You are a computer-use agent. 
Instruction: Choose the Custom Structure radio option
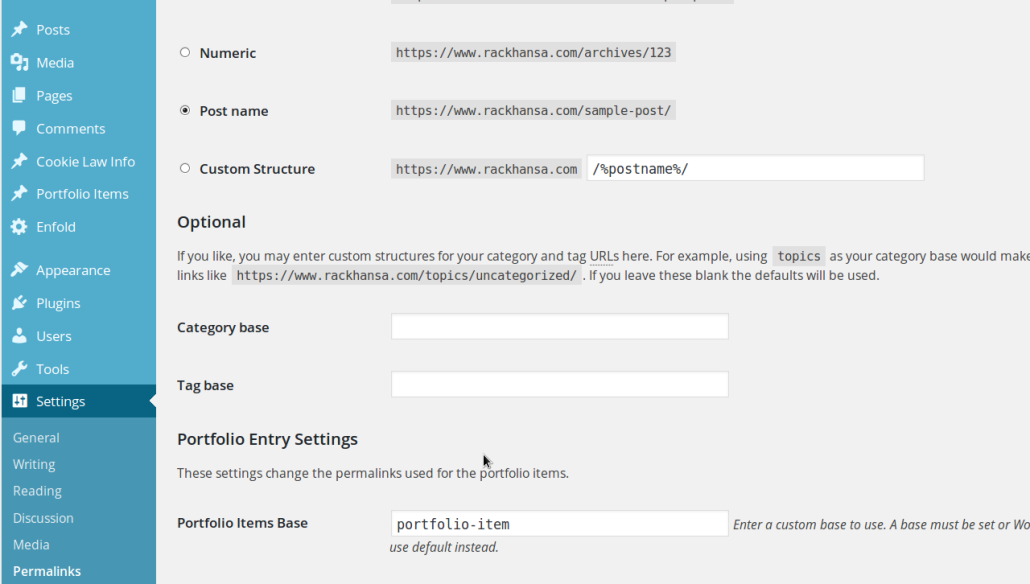click(185, 169)
